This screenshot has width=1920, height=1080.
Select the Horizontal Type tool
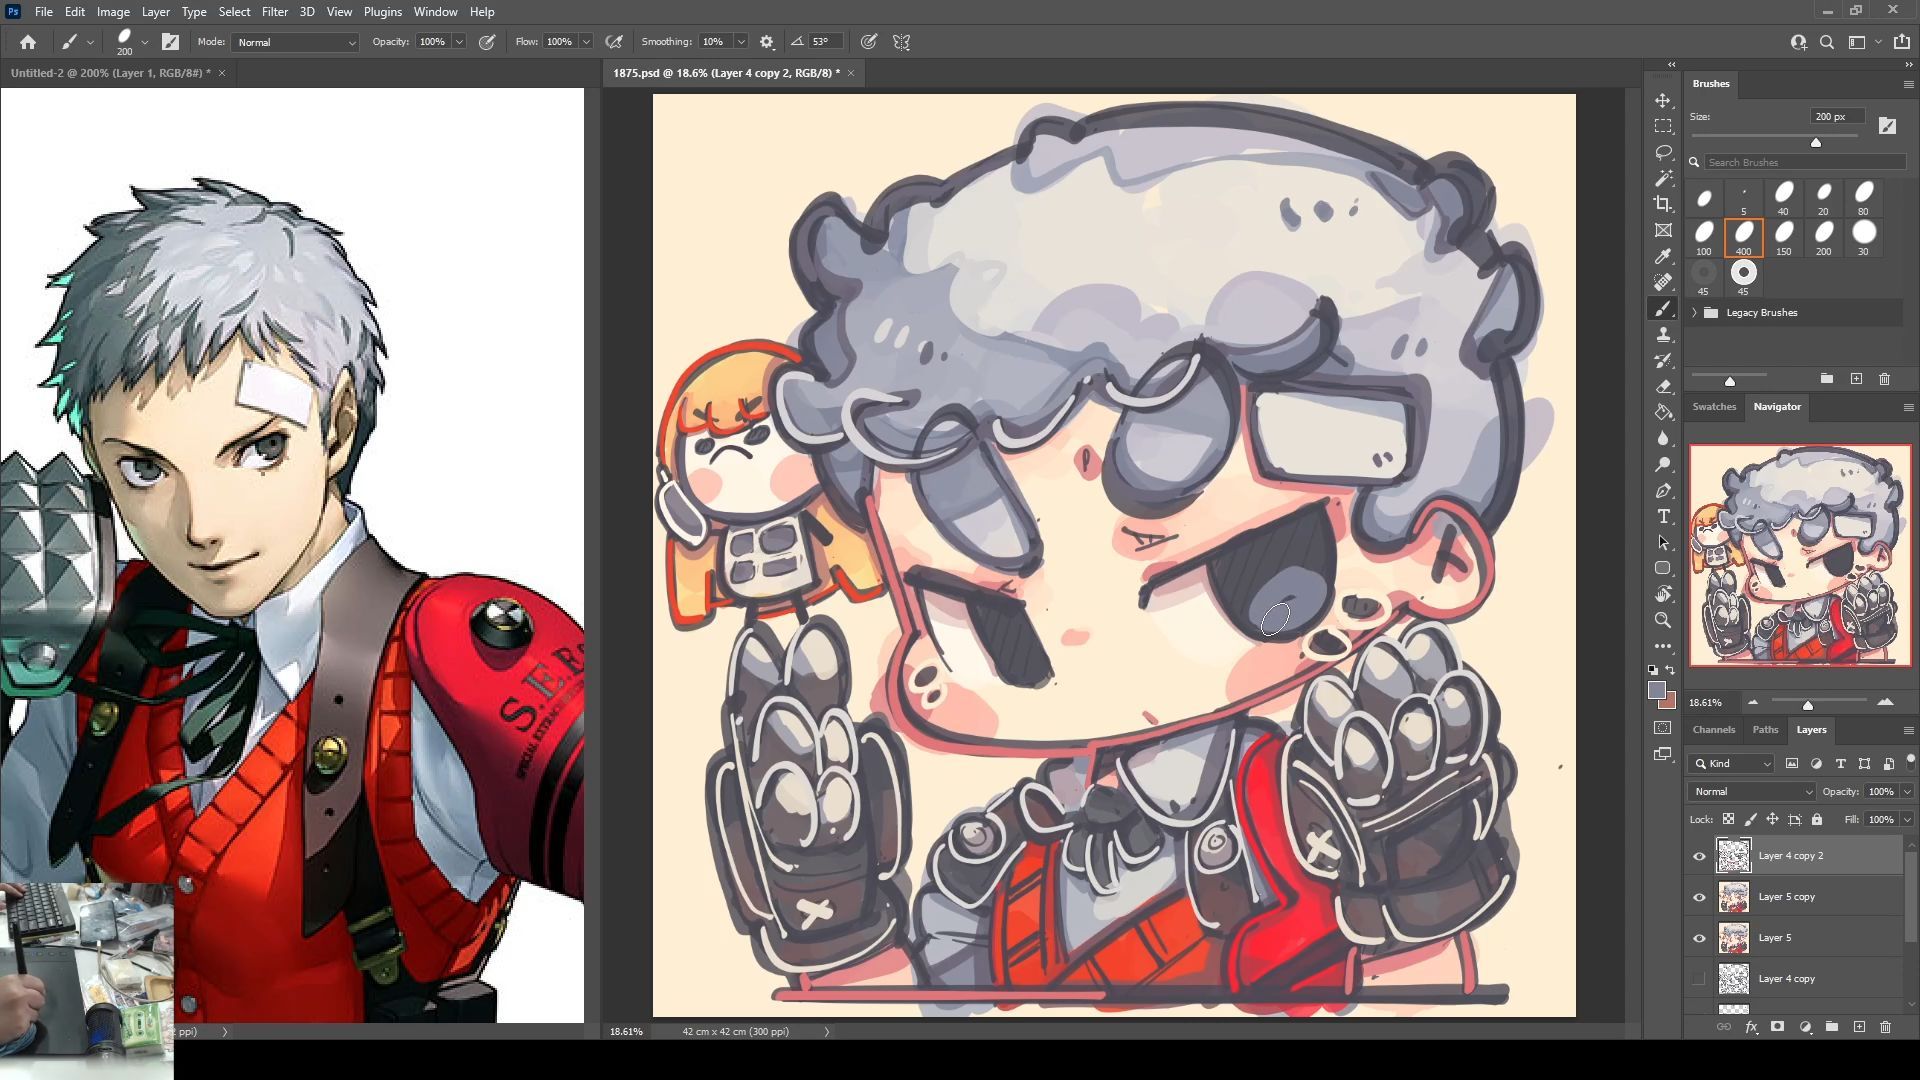click(x=1663, y=516)
